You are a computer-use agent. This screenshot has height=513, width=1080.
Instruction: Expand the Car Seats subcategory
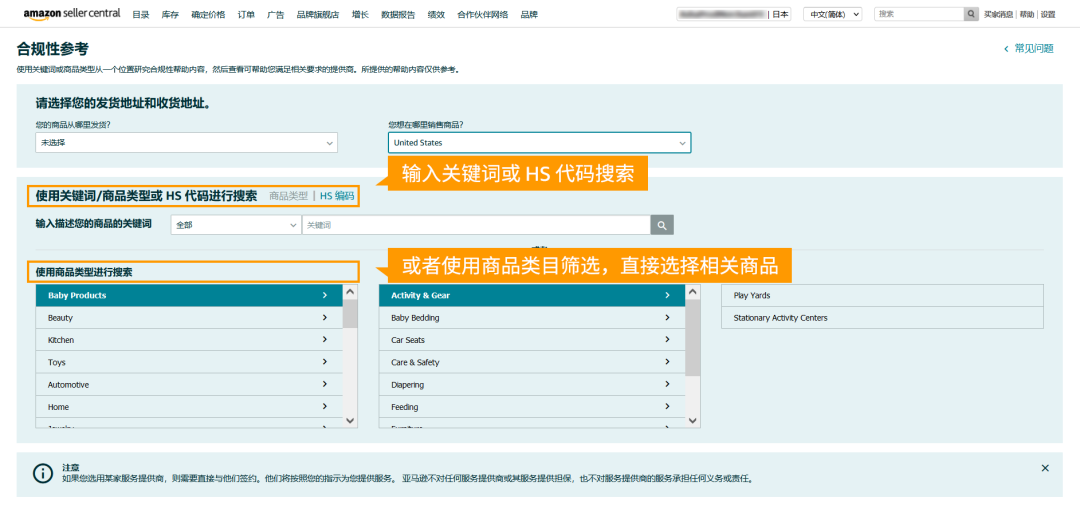(x=531, y=340)
